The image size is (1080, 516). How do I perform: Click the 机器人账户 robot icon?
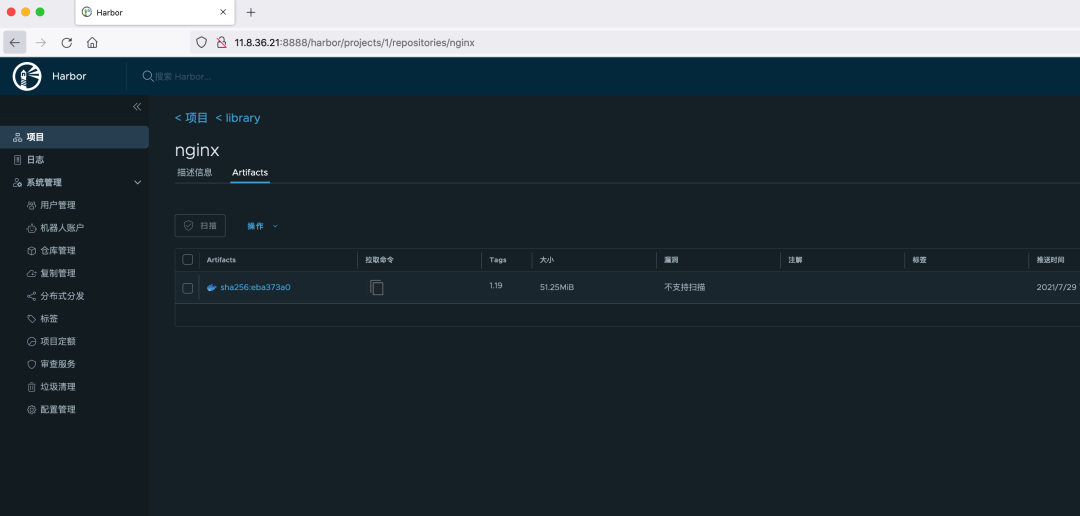tap(31, 228)
